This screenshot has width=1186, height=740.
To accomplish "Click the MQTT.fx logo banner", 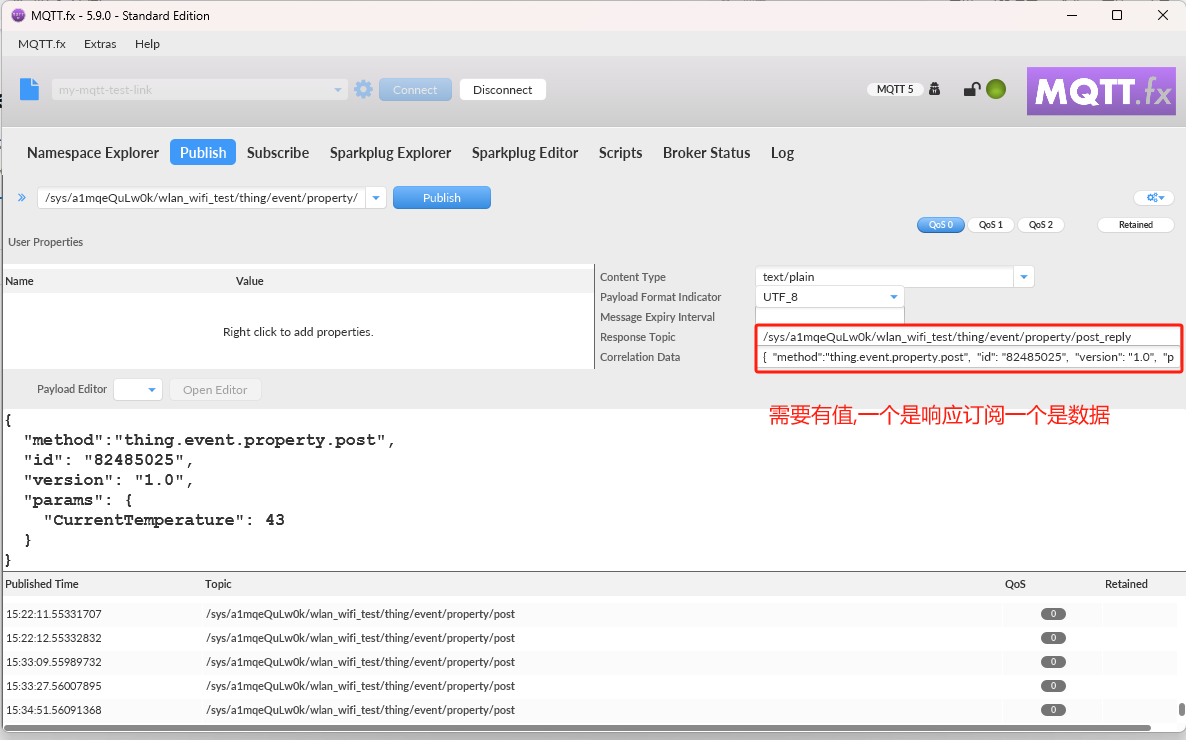I will pos(1101,91).
